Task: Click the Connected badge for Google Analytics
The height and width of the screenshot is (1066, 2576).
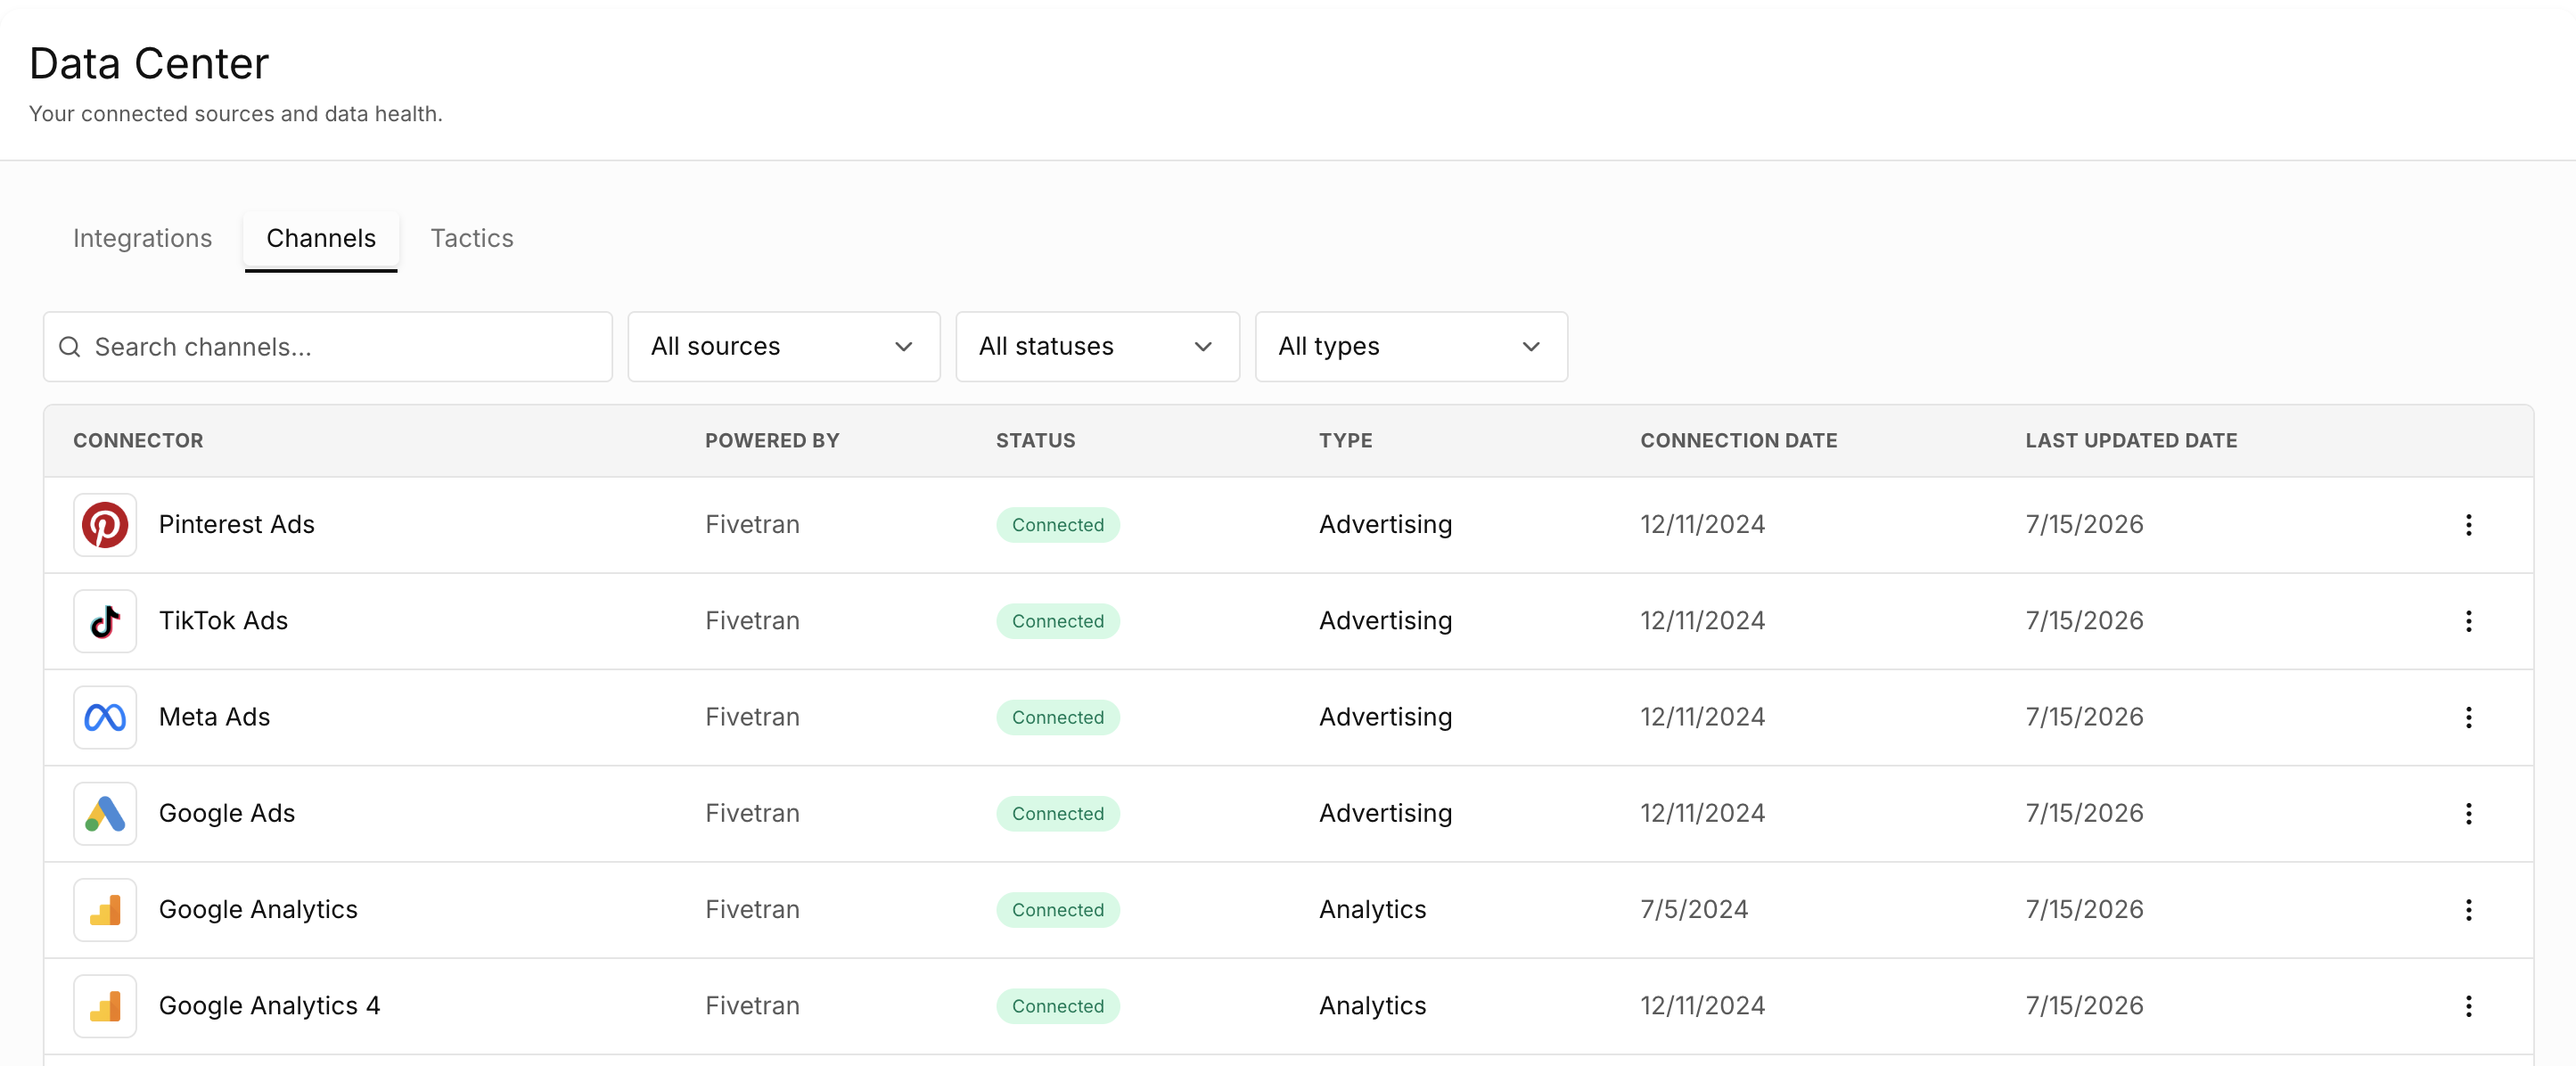Action: pos(1058,910)
